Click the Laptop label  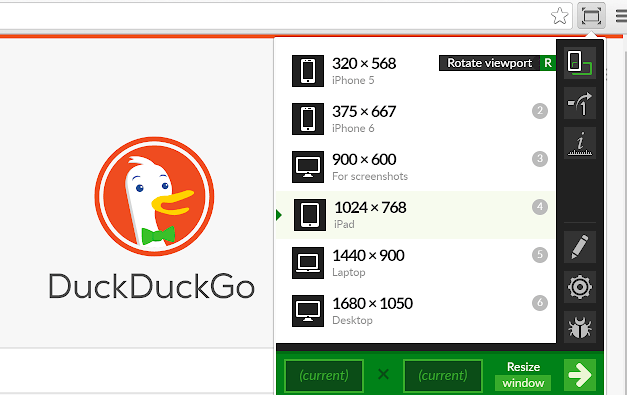coord(349,272)
